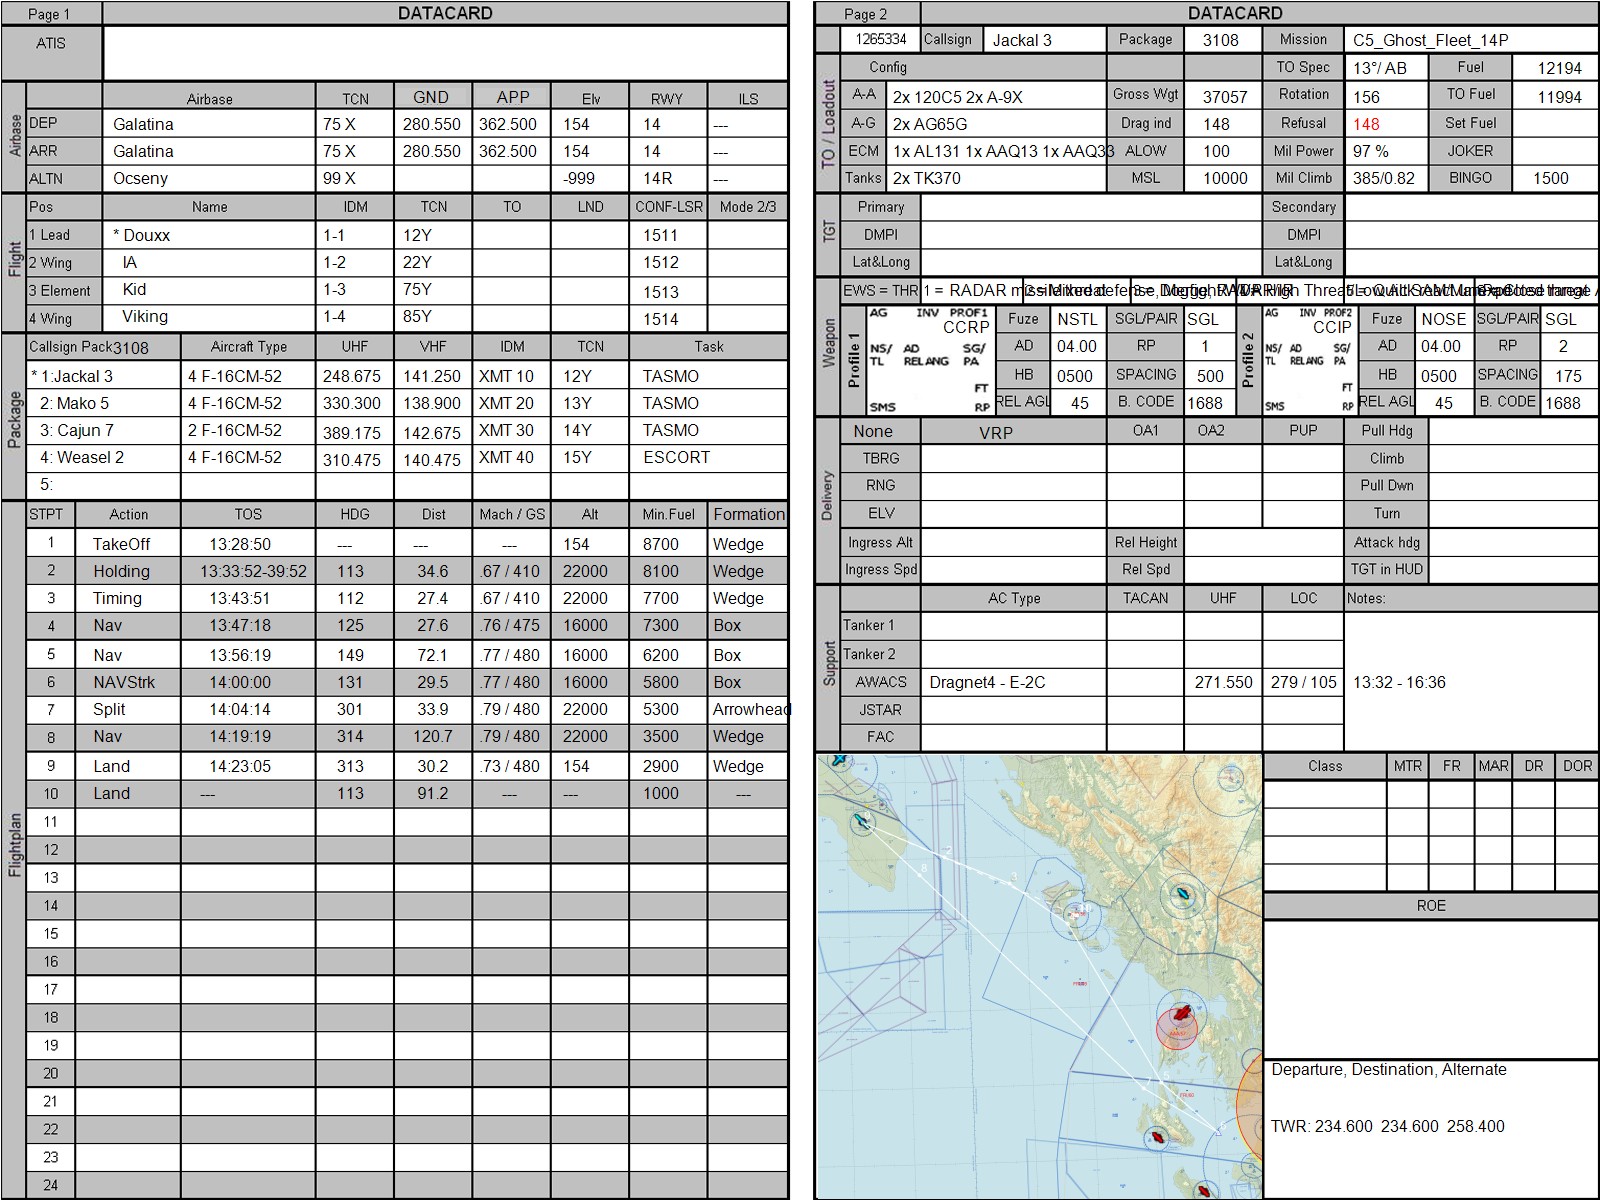This screenshot has height=1200, width=1600.
Task: Switch to the Page 2 label
Action: tap(866, 14)
